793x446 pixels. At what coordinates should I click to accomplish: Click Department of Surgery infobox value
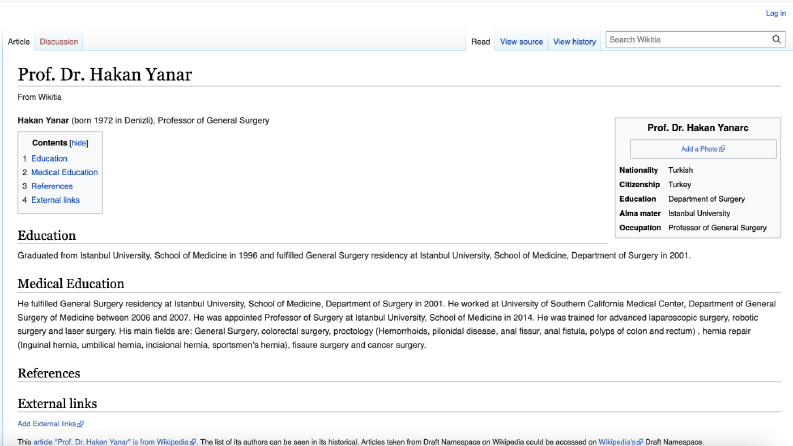(707, 199)
